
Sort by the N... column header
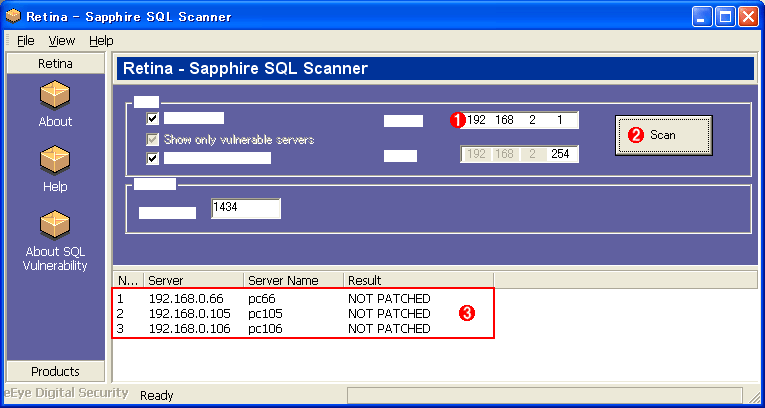point(128,280)
